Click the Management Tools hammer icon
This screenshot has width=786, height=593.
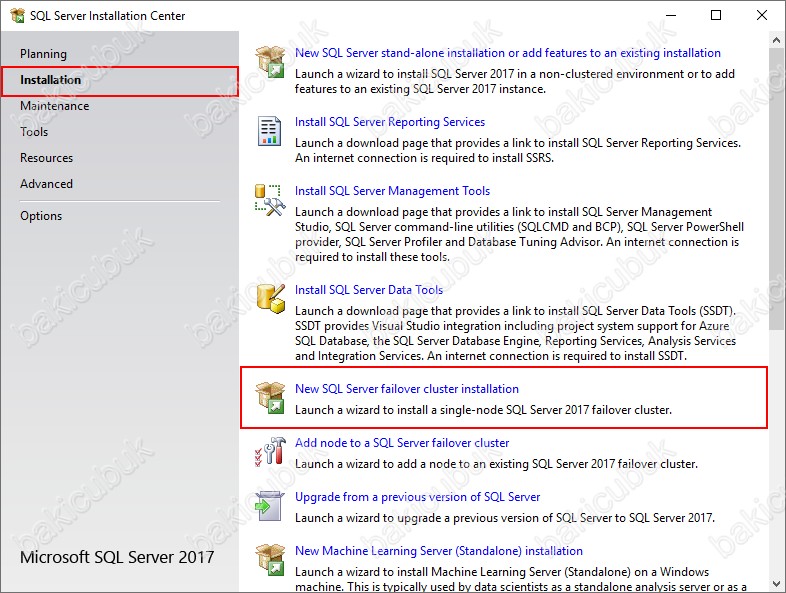pos(270,200)
